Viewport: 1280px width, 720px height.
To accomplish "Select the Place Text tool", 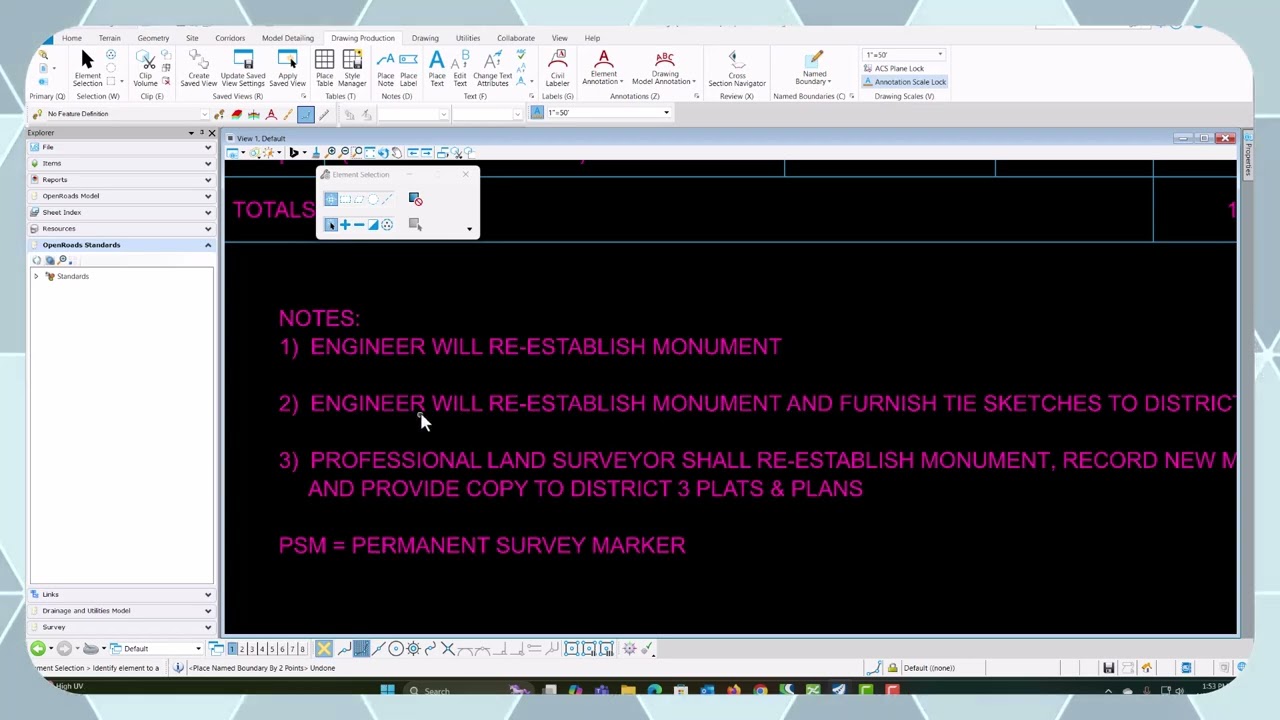I will click(x=437, y=68).
